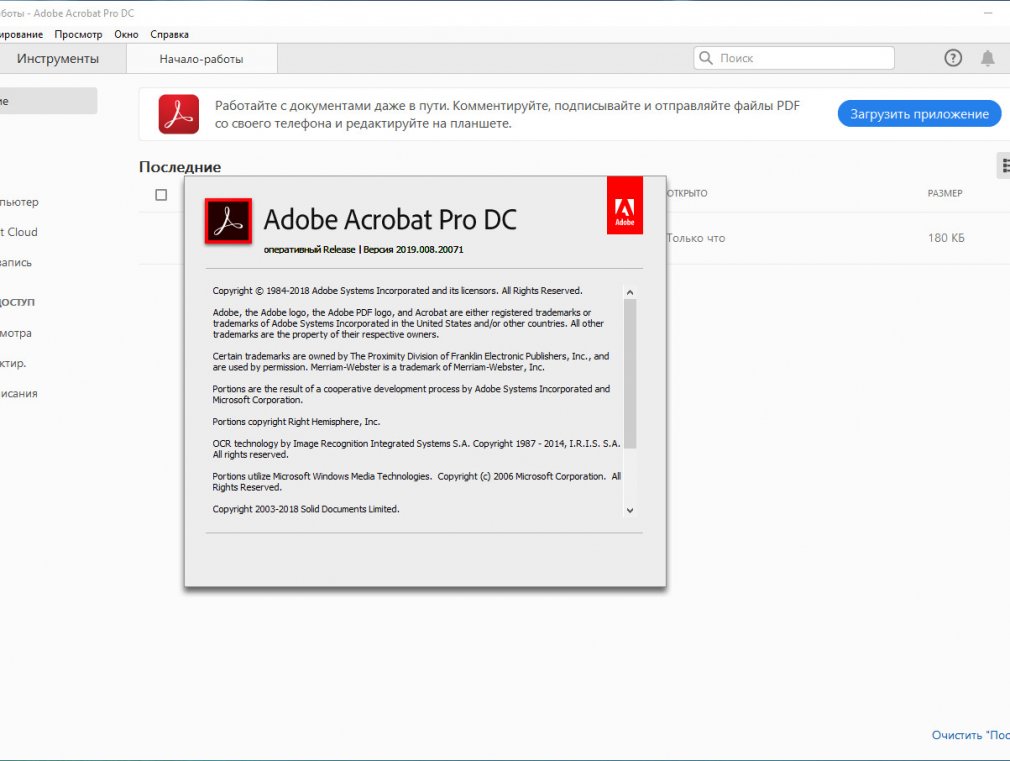
Task: Click the Загрузить приложение button
Action: 919,114
